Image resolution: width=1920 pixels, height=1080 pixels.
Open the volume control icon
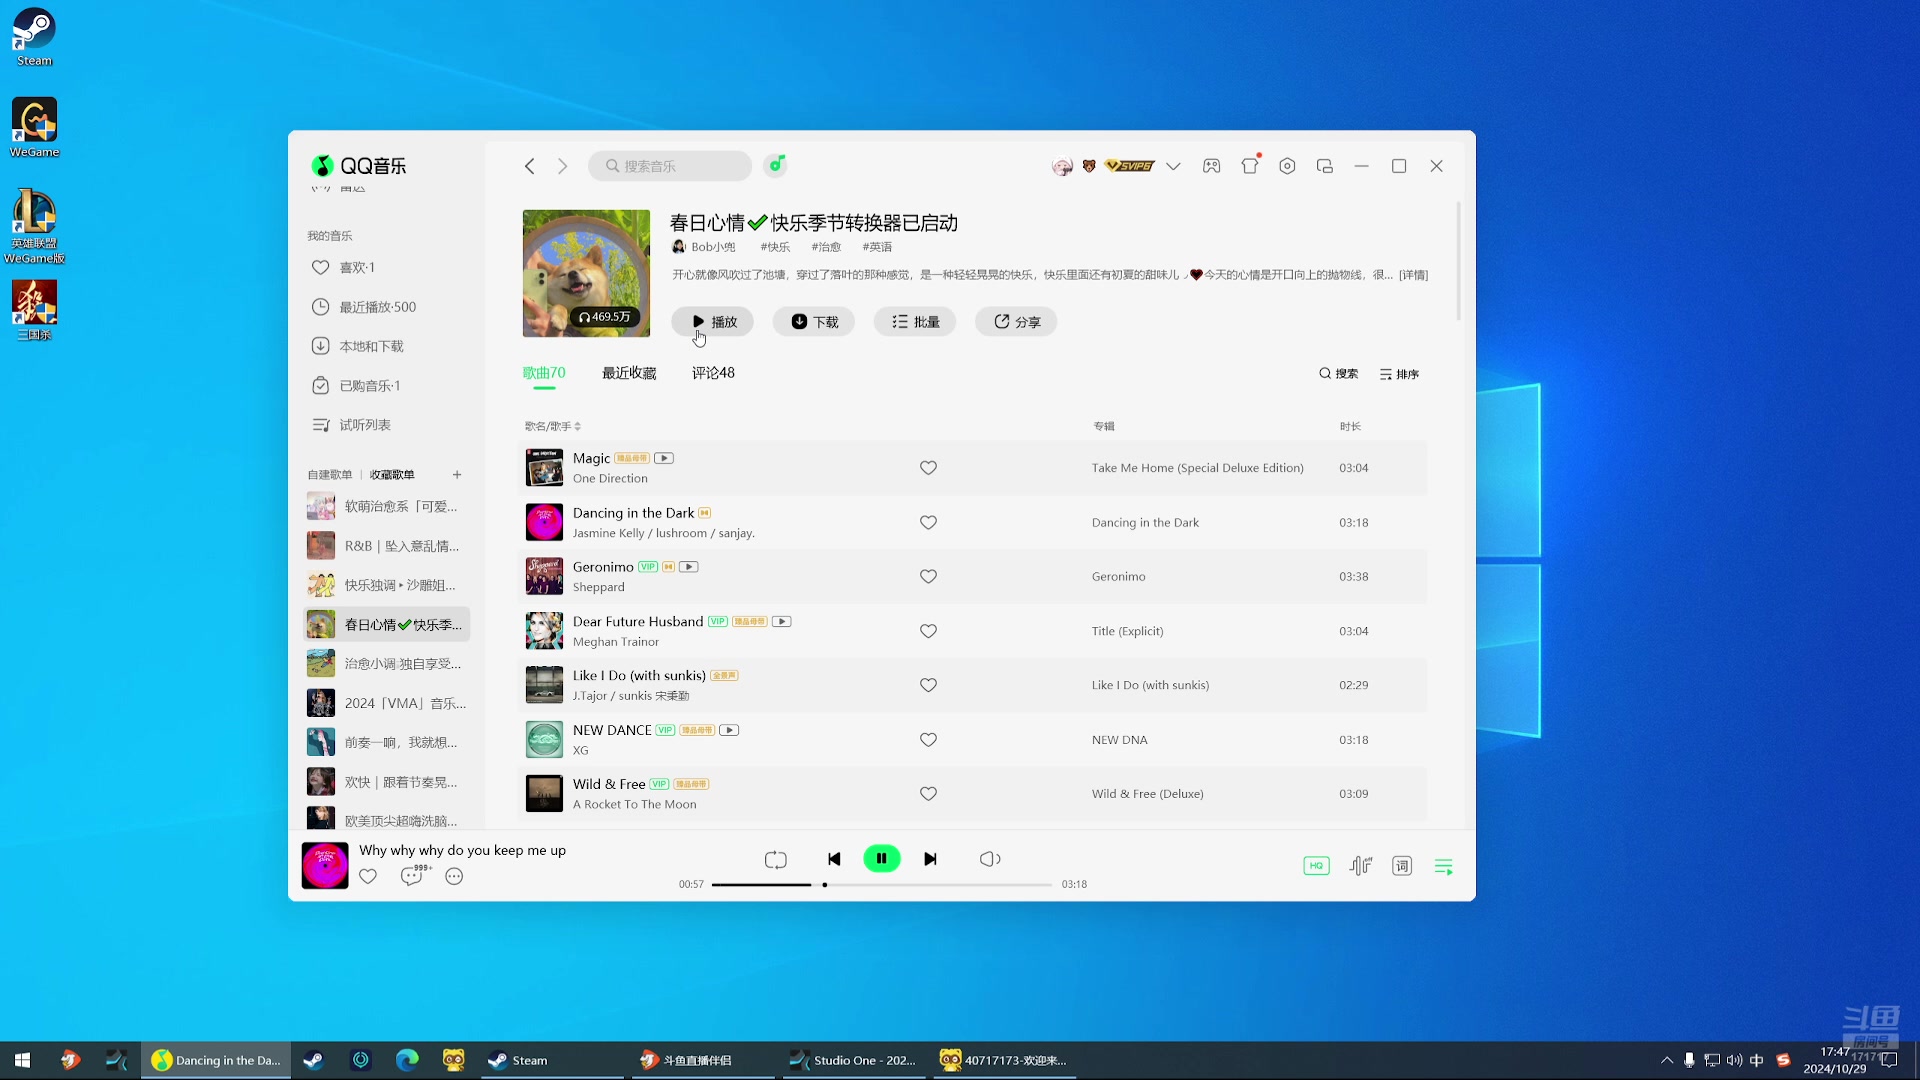[990, 859]
